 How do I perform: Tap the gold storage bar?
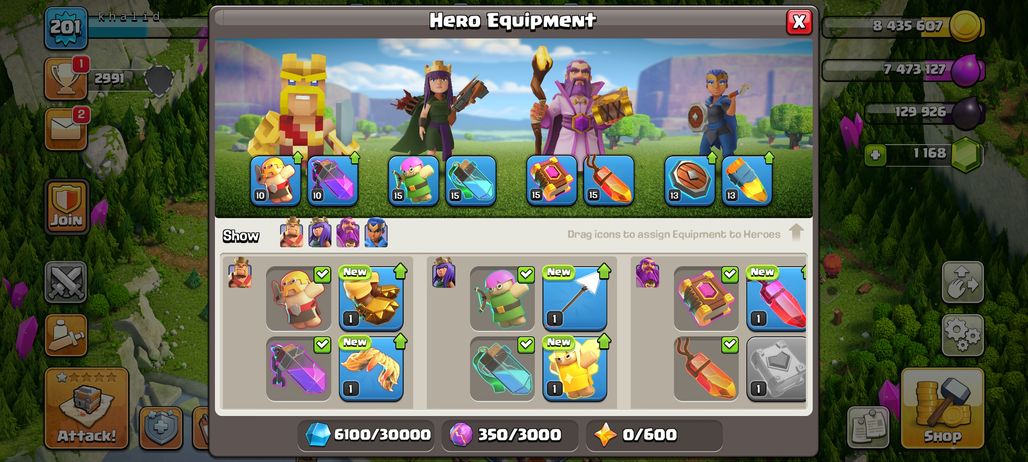903,26
